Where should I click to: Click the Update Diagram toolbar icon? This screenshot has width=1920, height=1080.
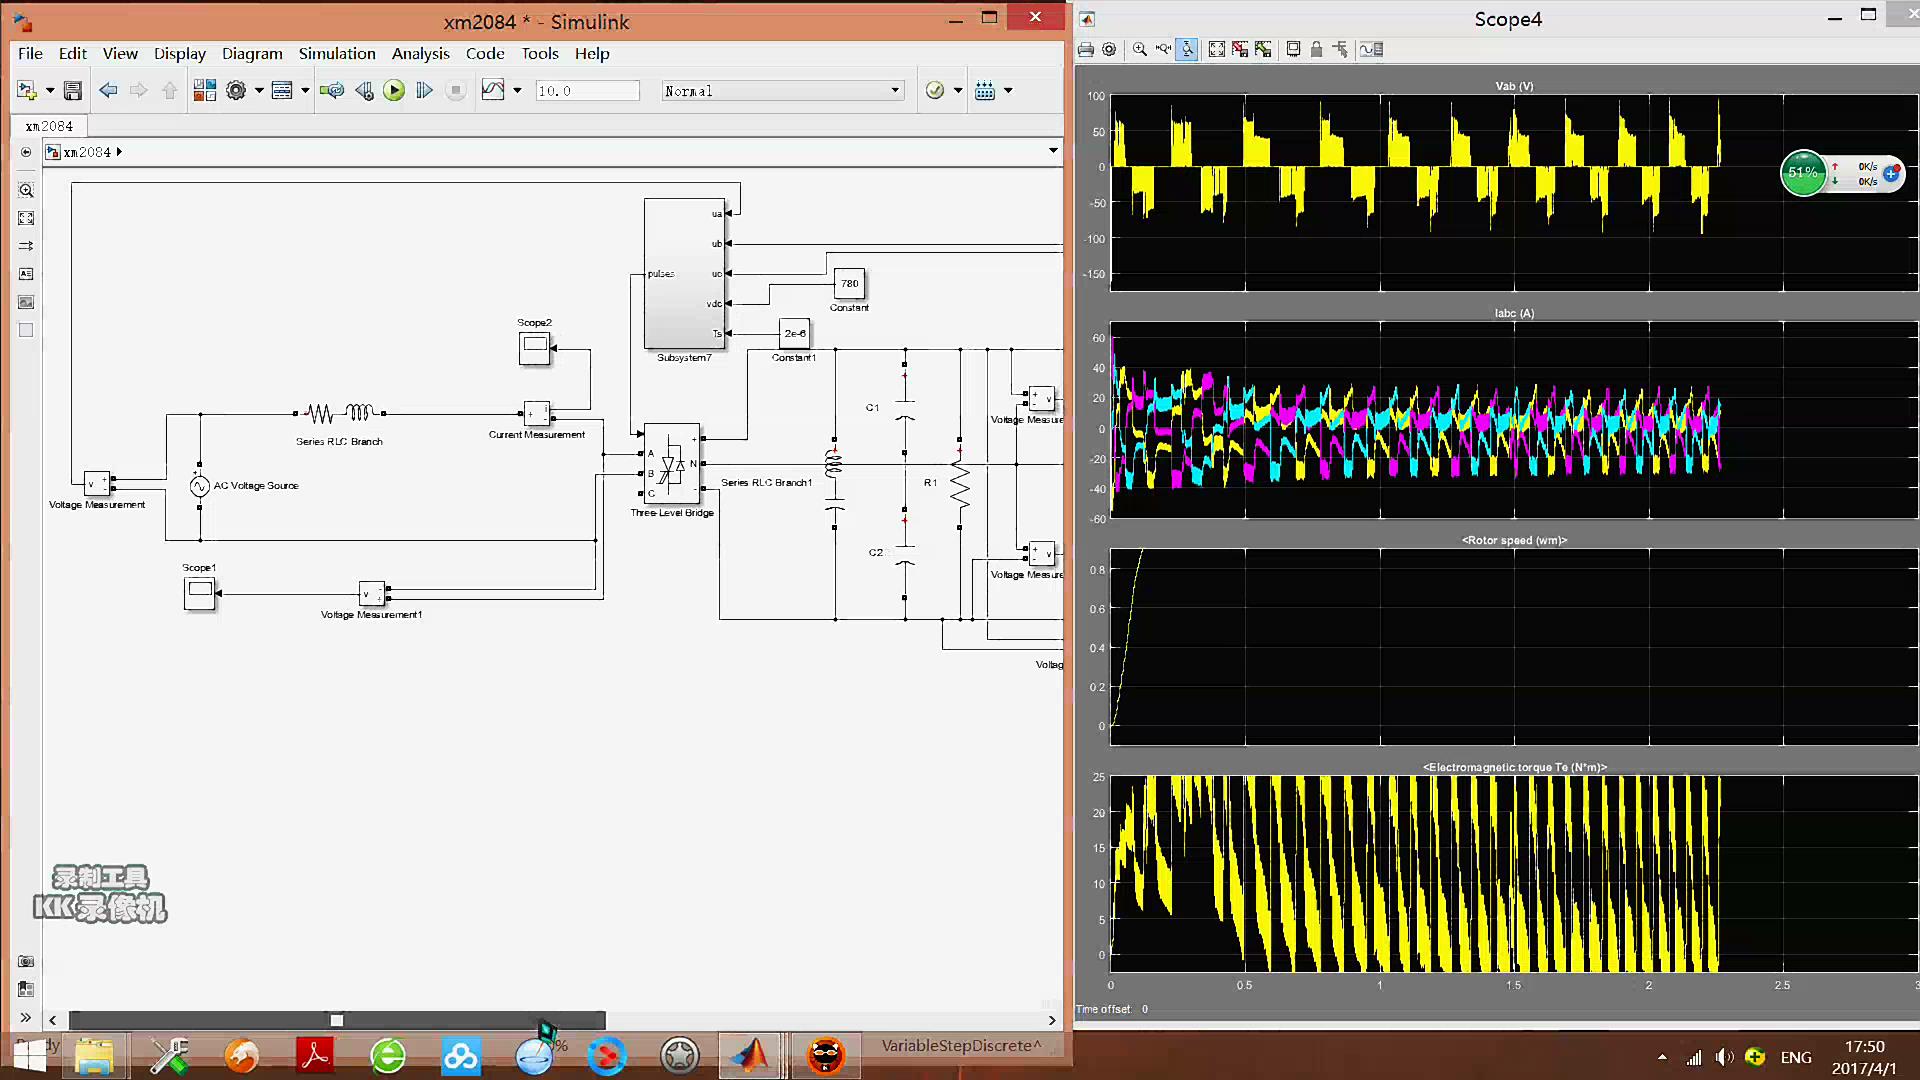click(332, 91)
